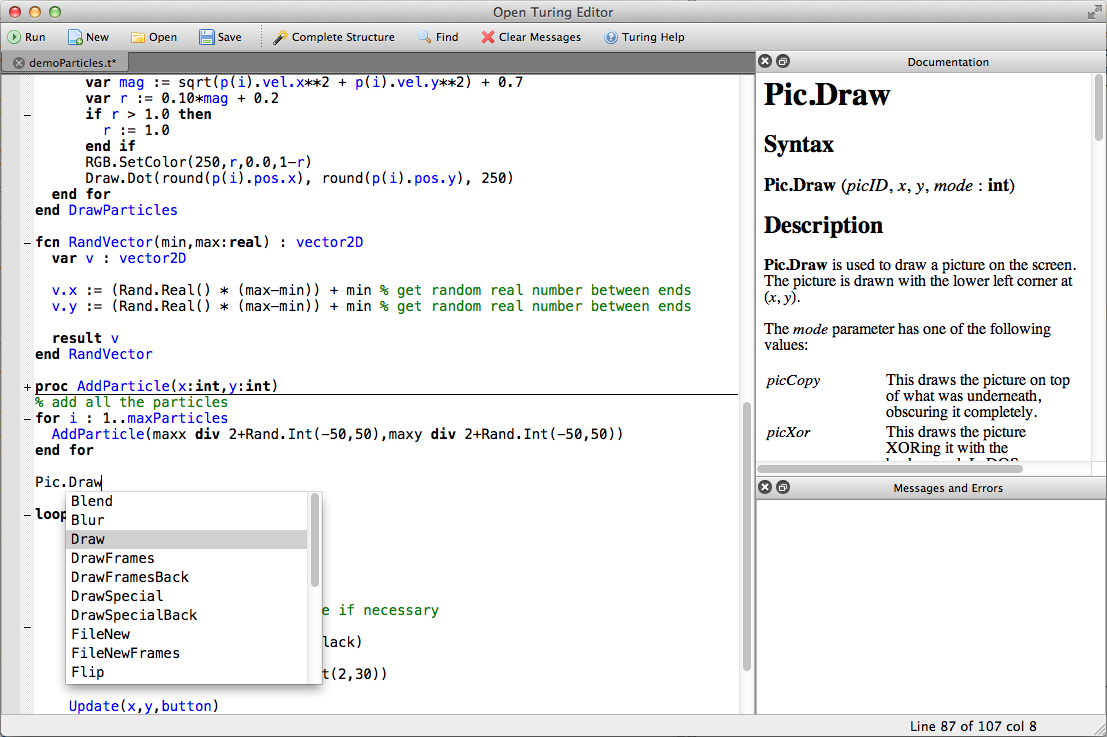Save the current file
The image size is (1107, 737).
click(x=220, y=37)
